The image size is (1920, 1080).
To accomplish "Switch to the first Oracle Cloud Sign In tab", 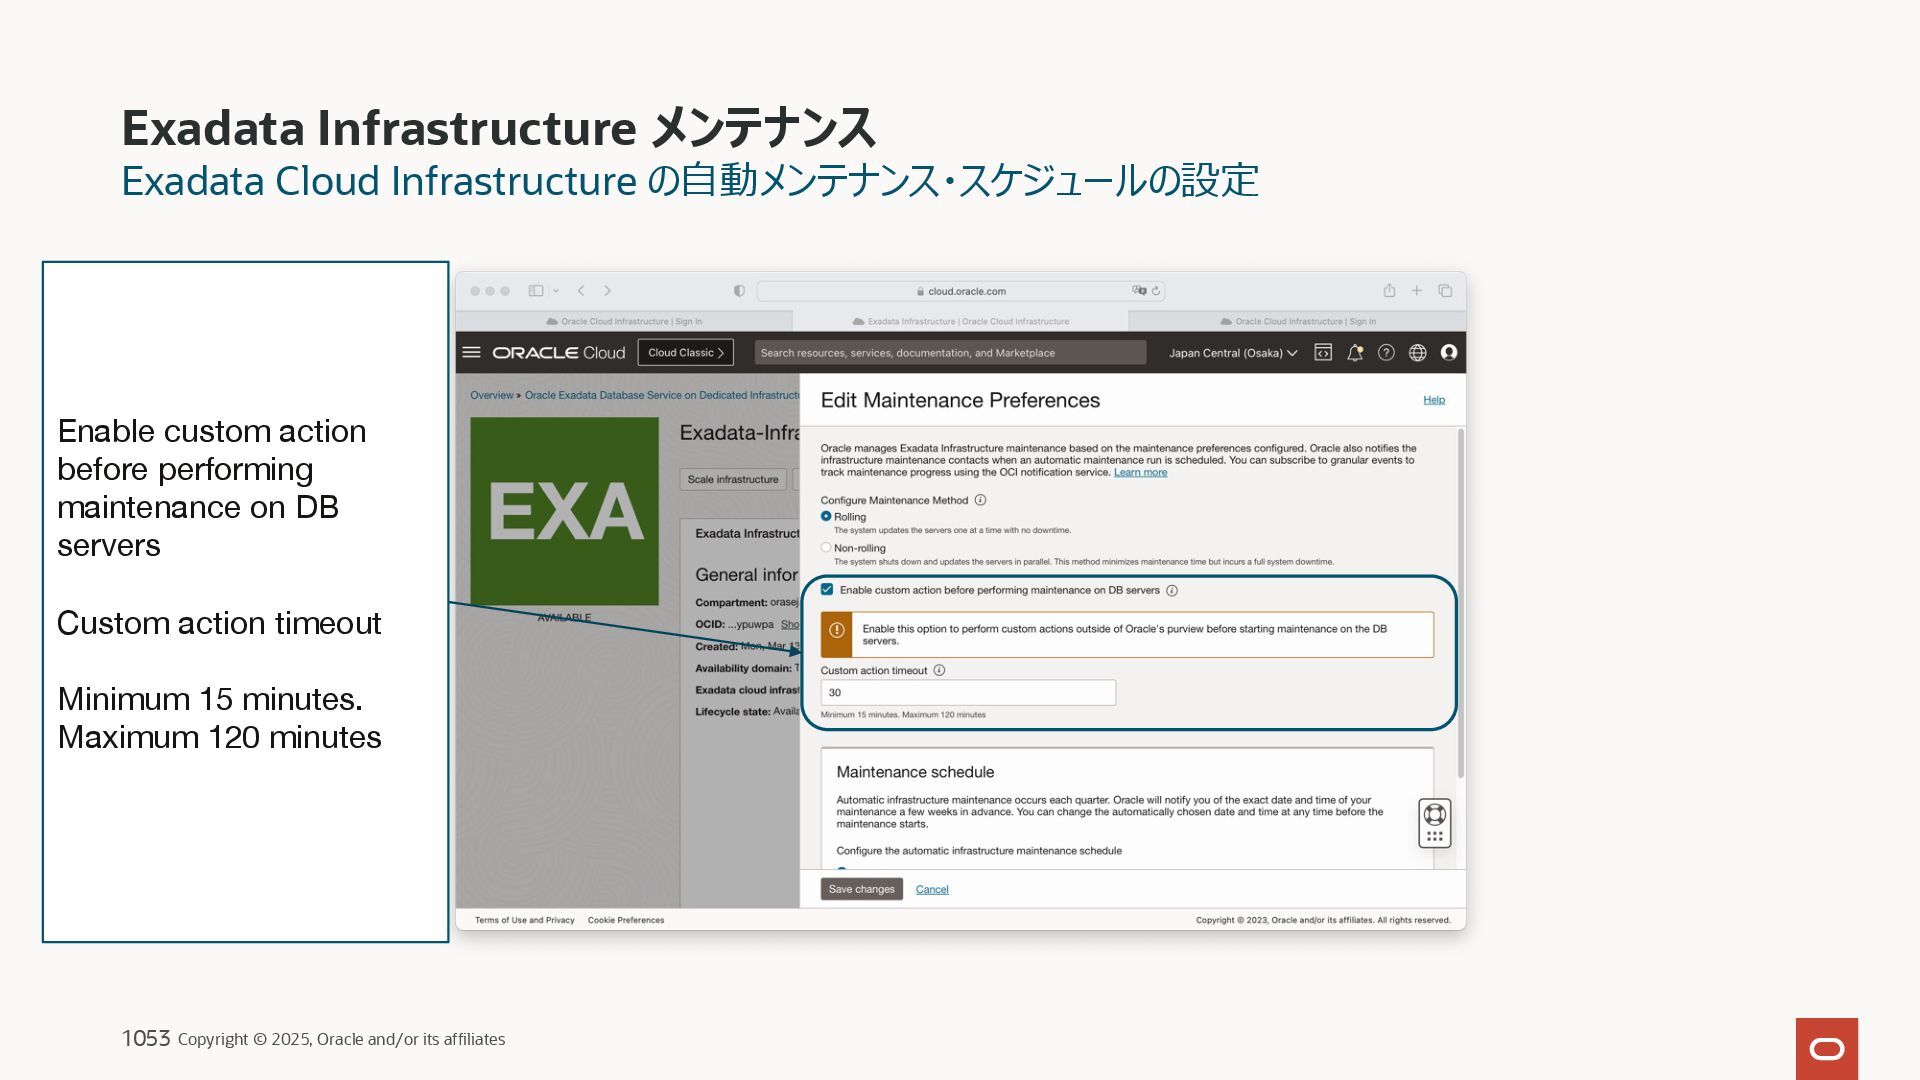I will 624,322.
